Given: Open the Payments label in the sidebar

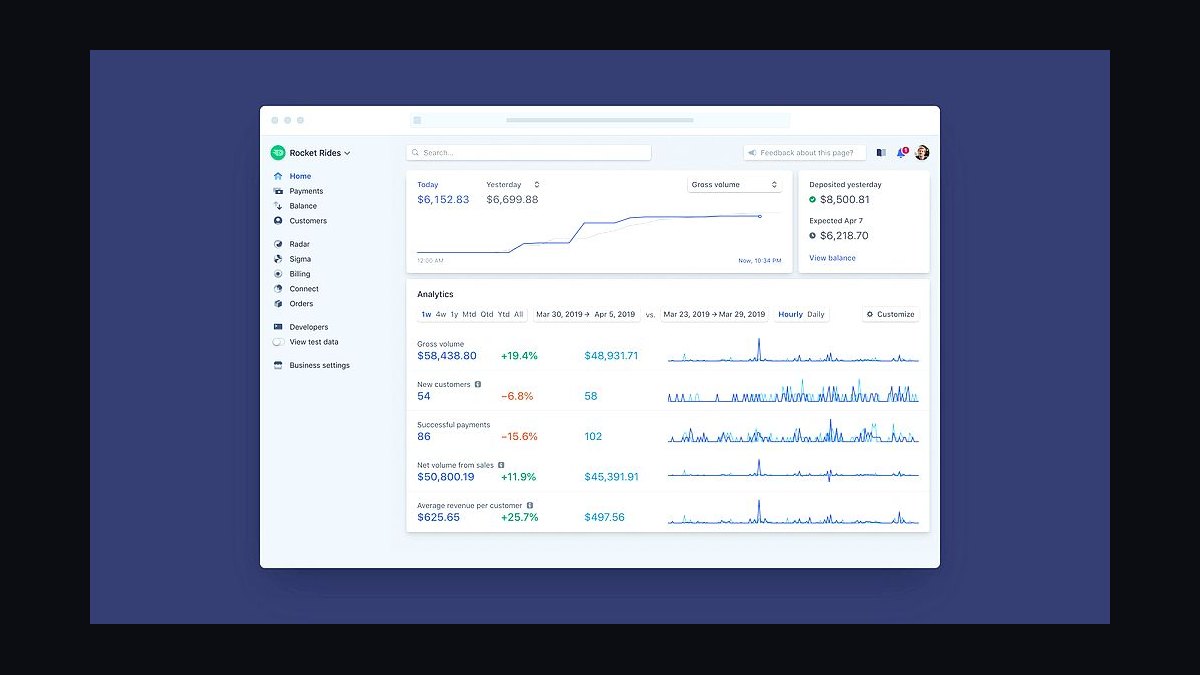Looking at the screenshot, I should tap(306, 191).
